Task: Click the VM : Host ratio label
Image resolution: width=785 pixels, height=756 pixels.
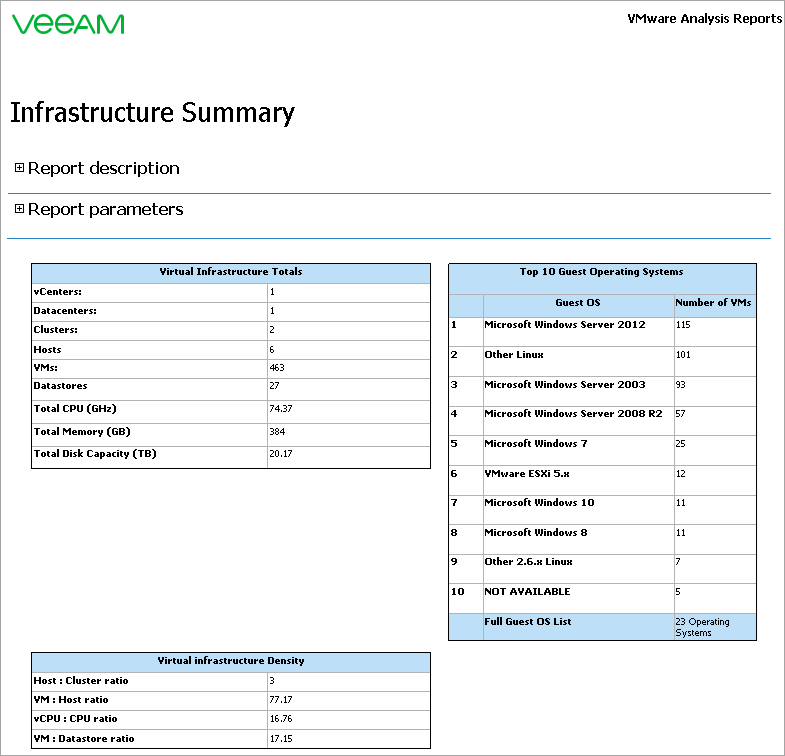Action: point(71,700)
